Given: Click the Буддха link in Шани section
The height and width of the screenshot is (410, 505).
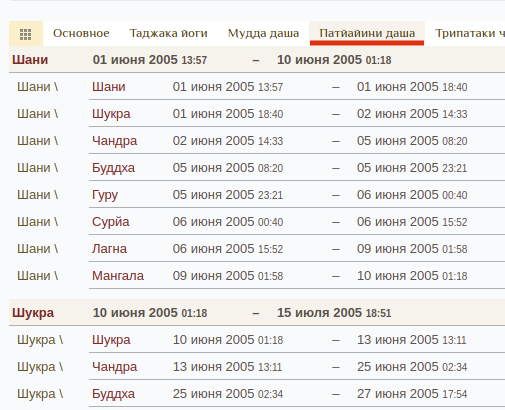Looking at the screenshot, I should coord(113,168).
